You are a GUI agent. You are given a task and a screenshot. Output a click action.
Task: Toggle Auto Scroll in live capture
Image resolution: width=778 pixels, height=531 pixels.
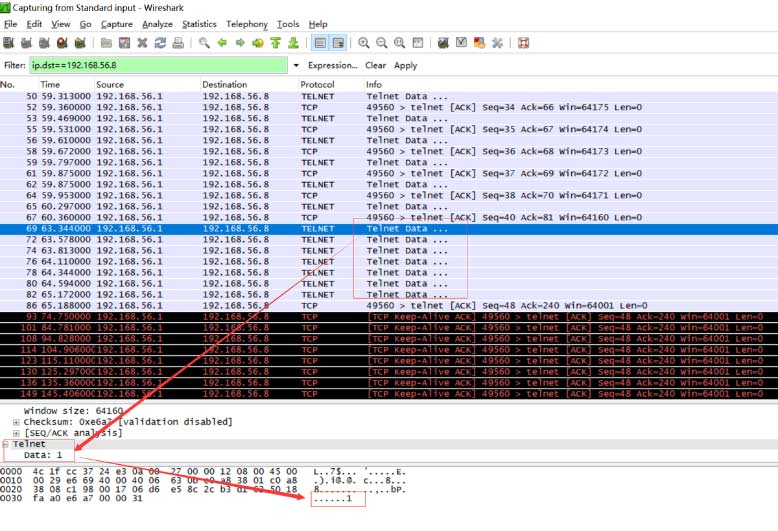[338, 43]
